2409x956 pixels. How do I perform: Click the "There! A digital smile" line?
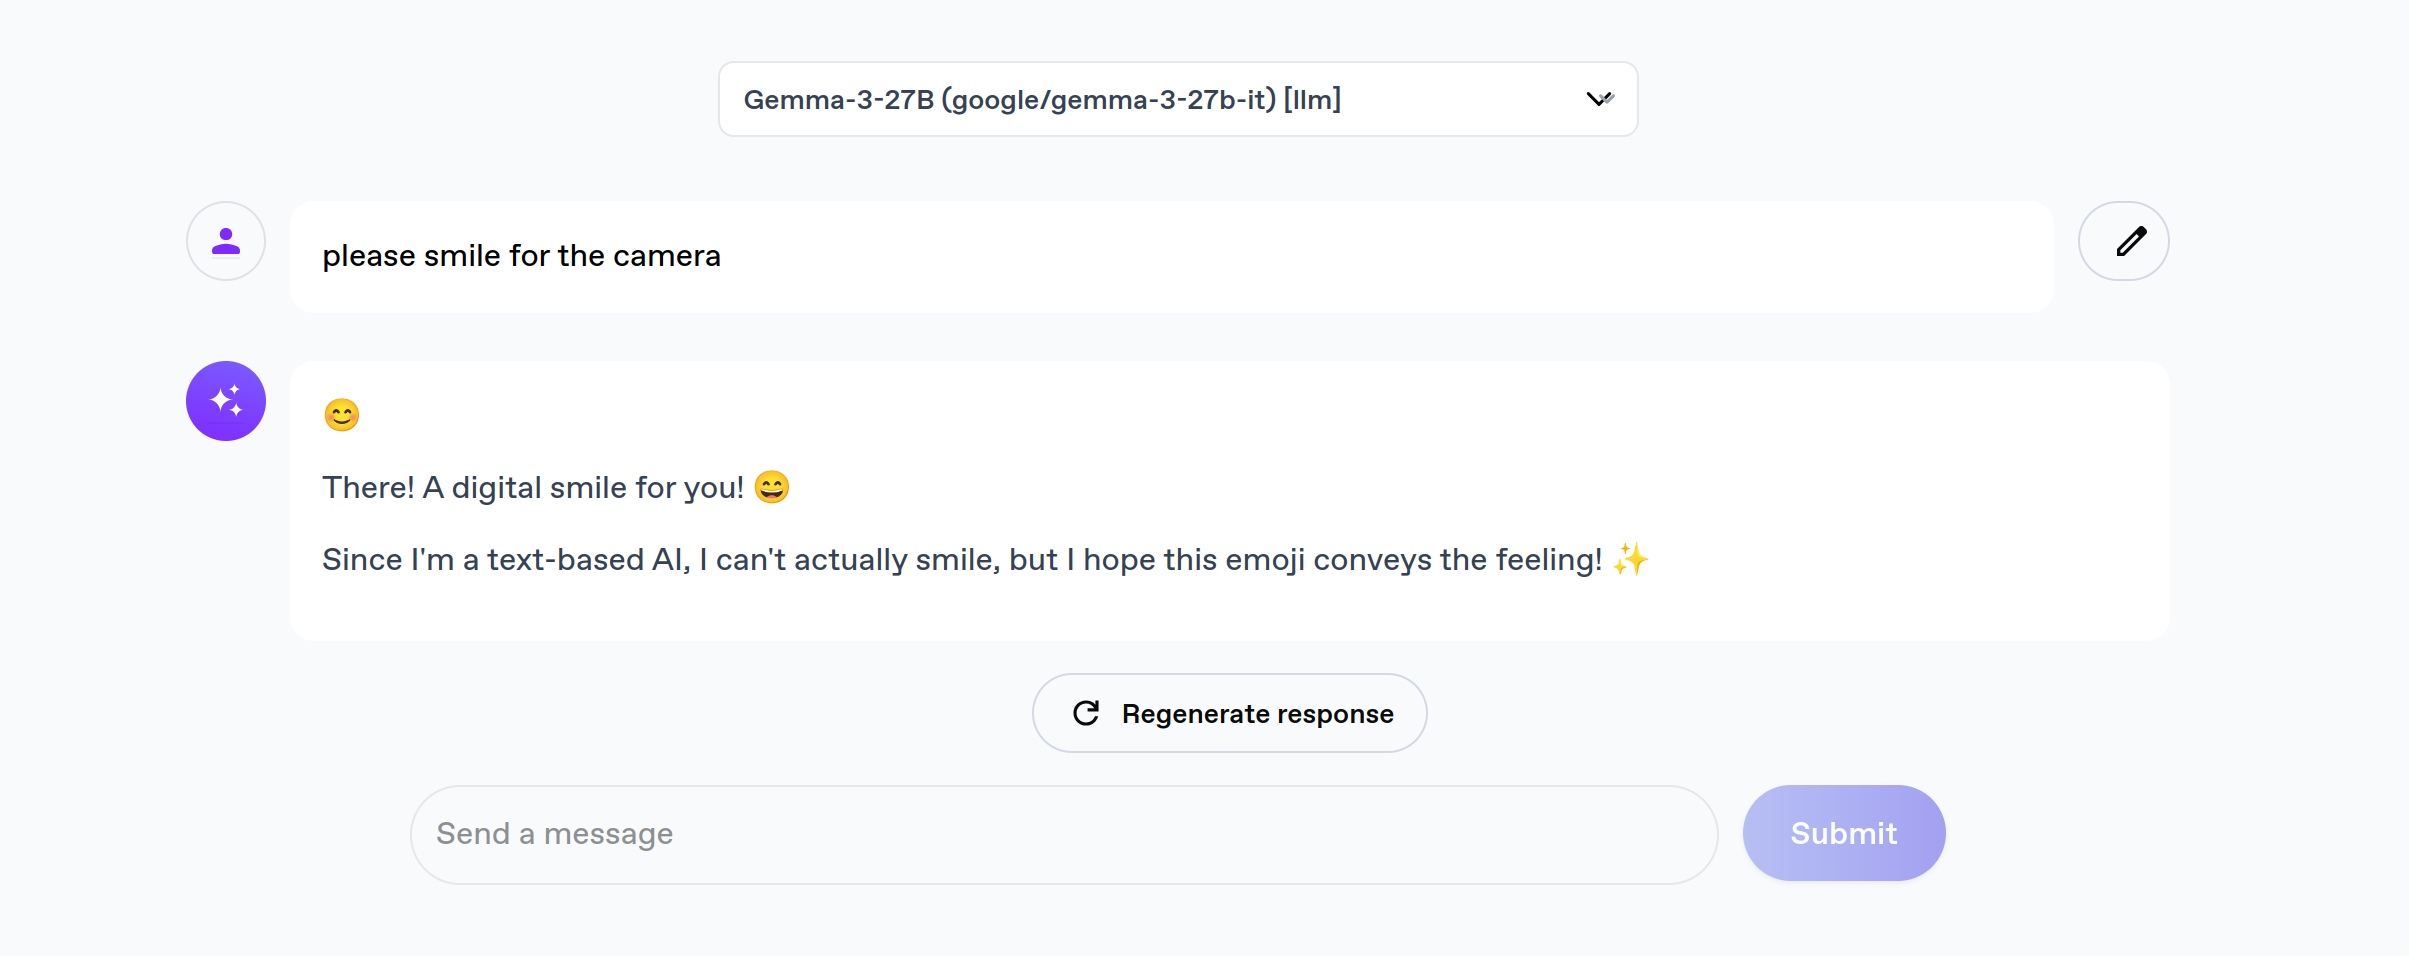point(532,488)
